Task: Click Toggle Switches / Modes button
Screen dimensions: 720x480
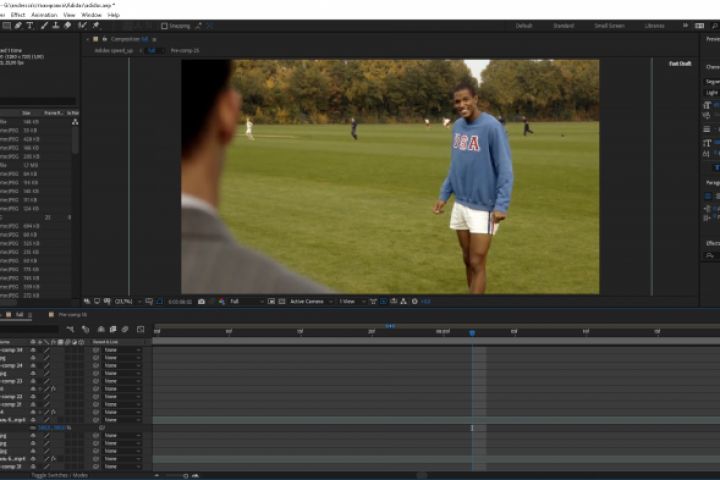Action: click(x=59, y=474)
